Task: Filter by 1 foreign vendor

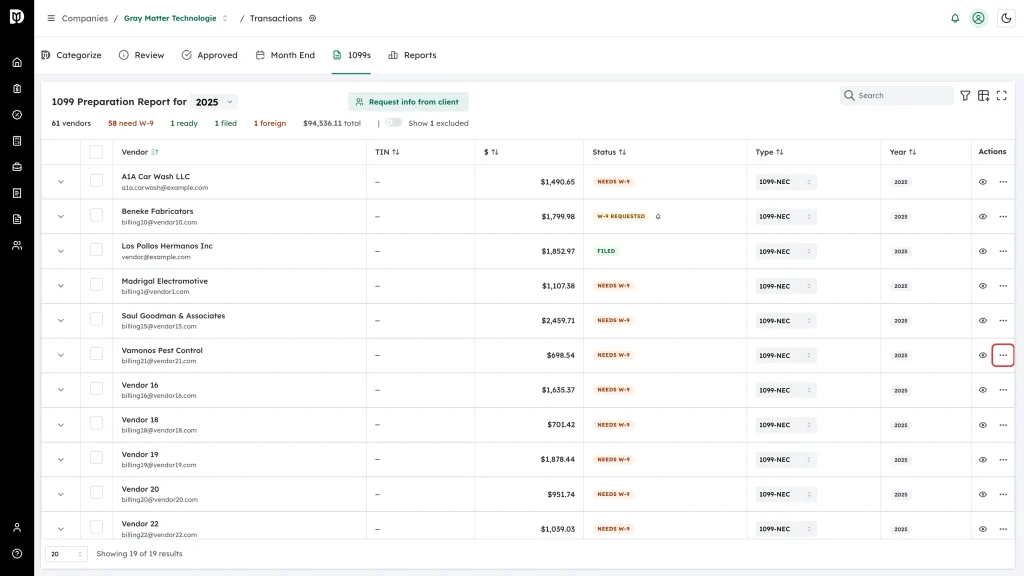Action: click(x=270, y=123)
